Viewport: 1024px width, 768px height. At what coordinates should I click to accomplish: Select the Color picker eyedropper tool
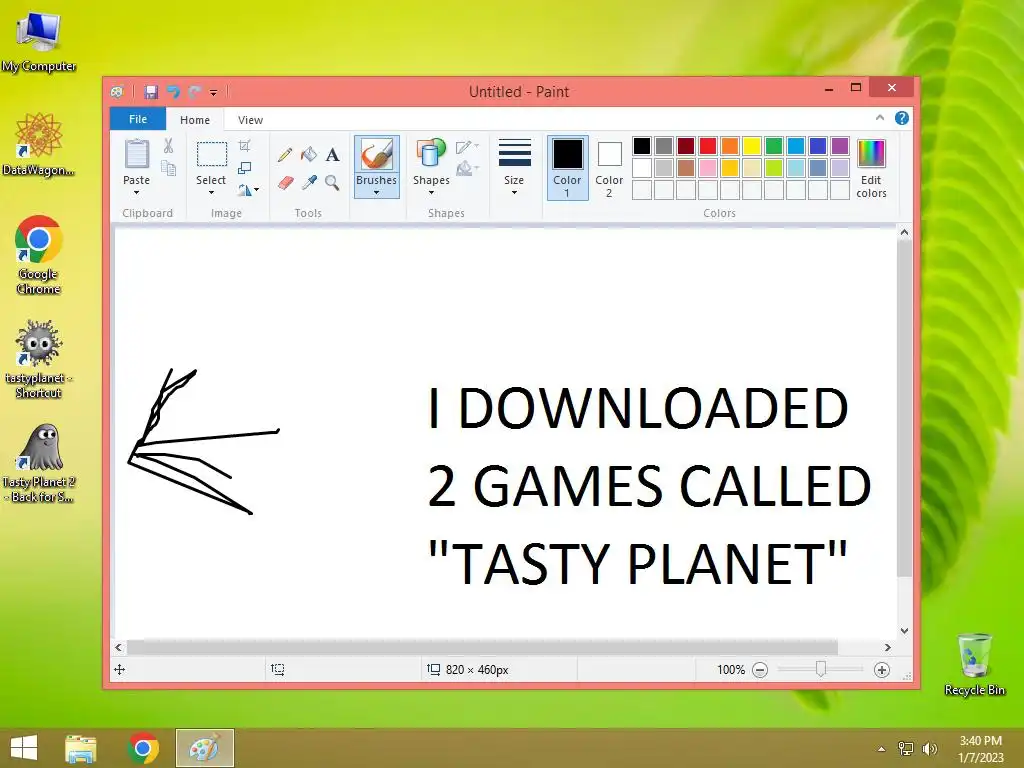[x=309, y=182]
